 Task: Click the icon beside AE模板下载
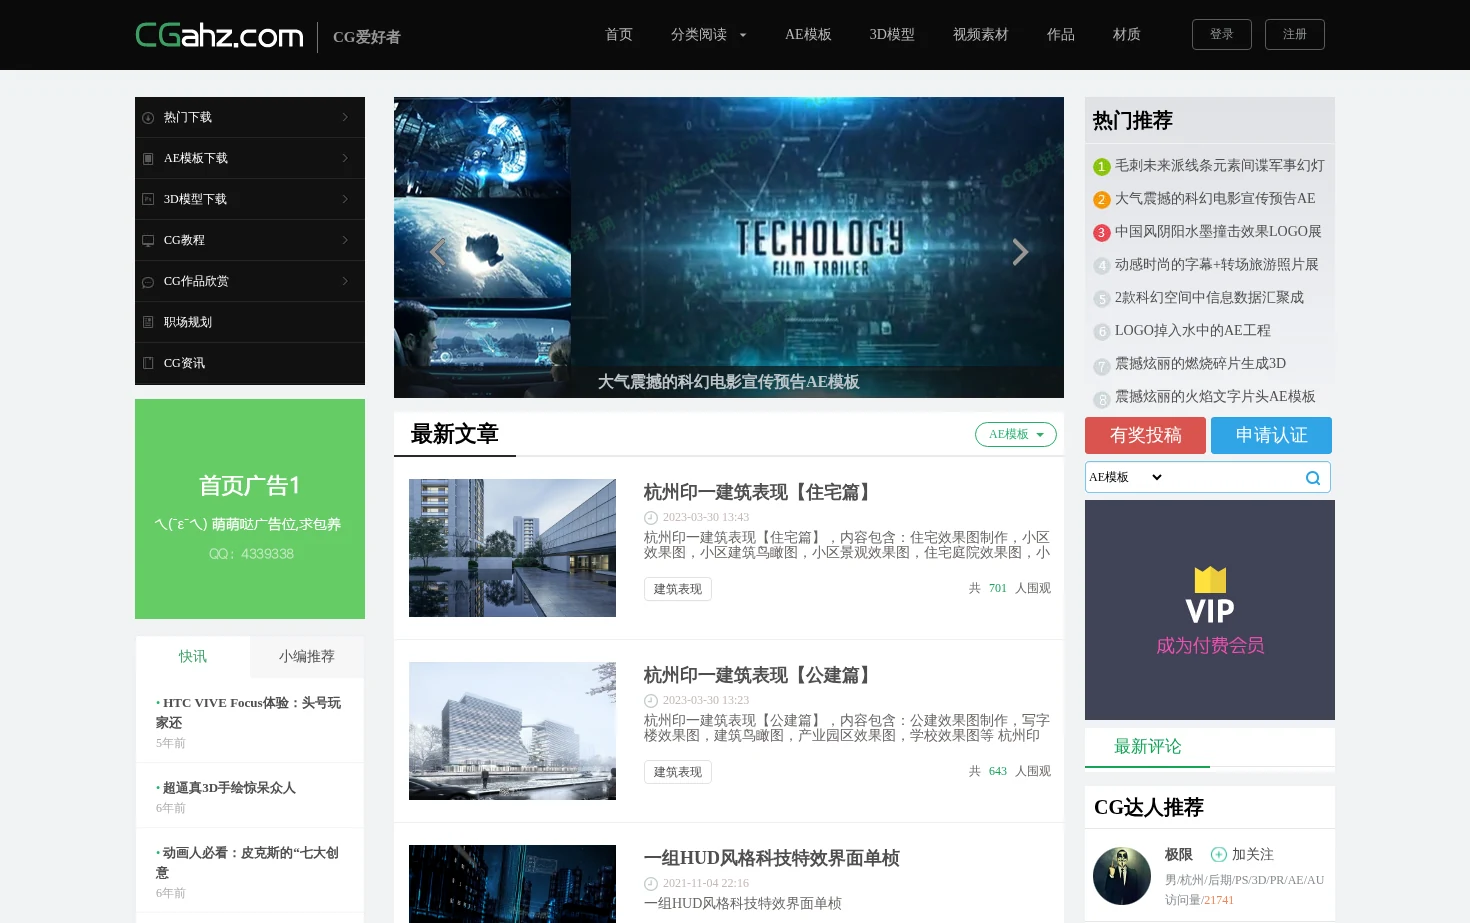pyautogui.click(x=148, y=159)
